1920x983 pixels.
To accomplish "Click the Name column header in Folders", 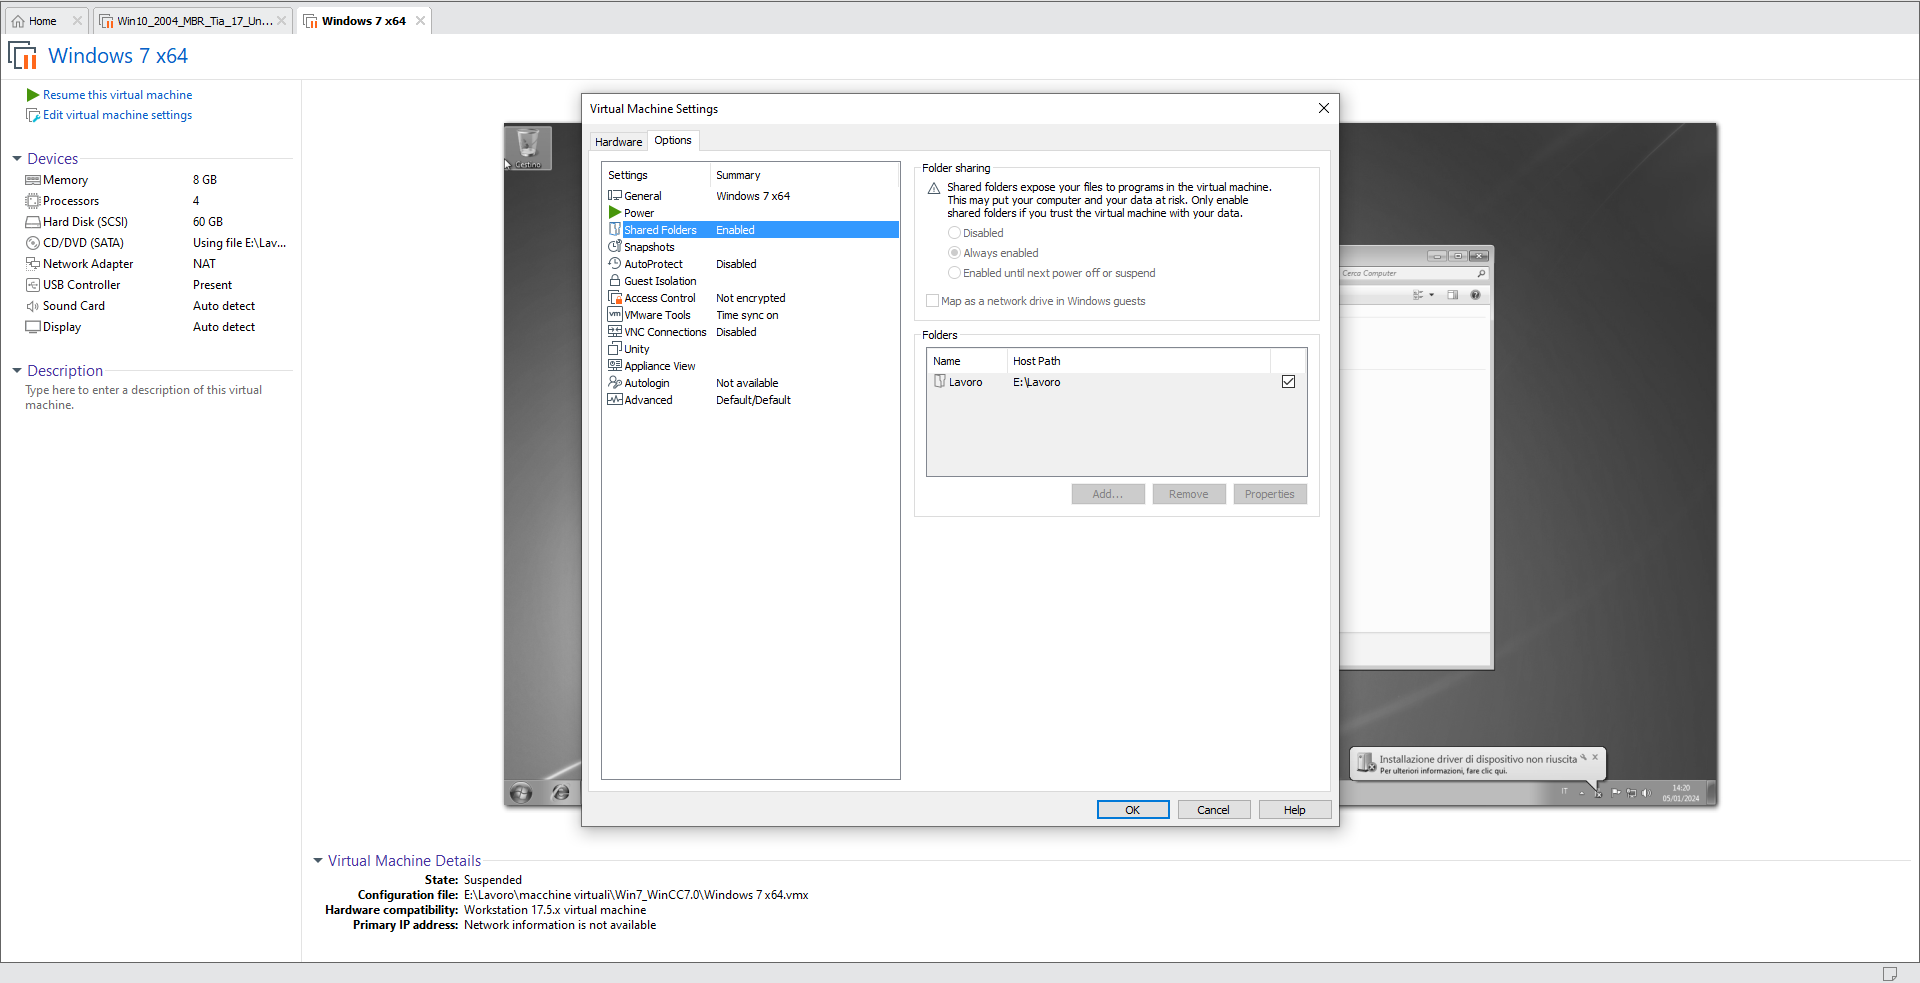I will 967,361.
